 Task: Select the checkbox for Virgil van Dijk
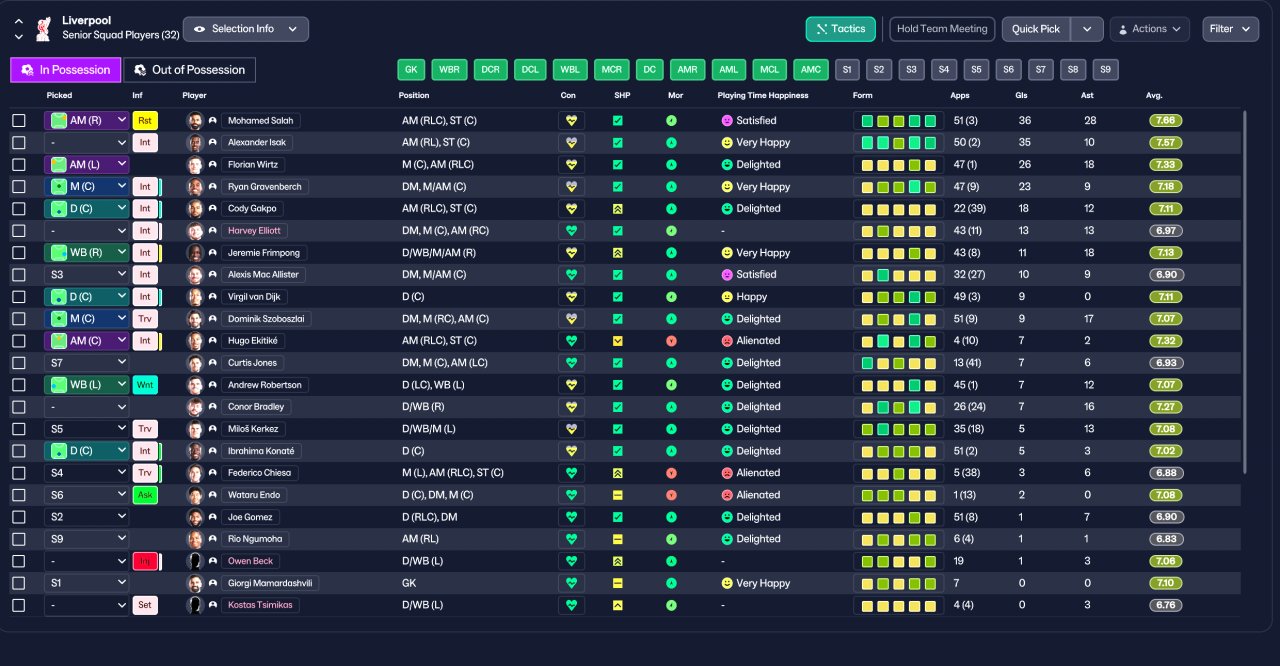pos(19,297)
